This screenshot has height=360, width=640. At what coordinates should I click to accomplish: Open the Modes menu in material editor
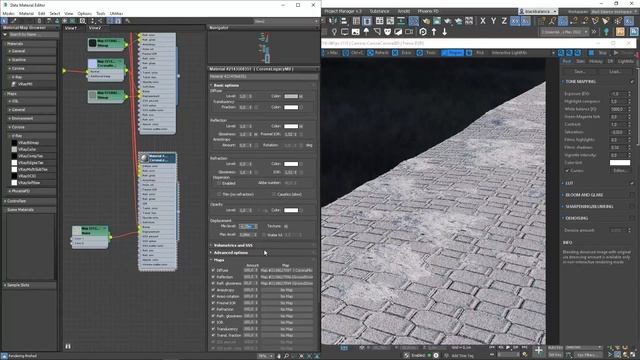(x=9, y=13)
